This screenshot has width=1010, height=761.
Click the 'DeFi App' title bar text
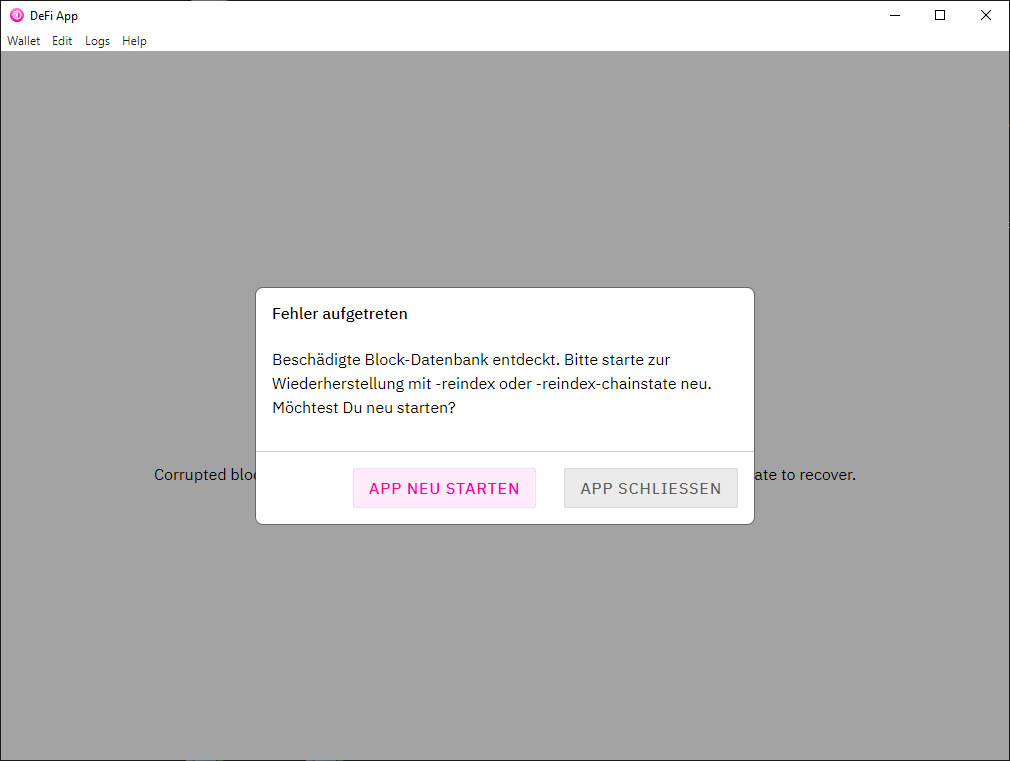click(x=54, y=15)
